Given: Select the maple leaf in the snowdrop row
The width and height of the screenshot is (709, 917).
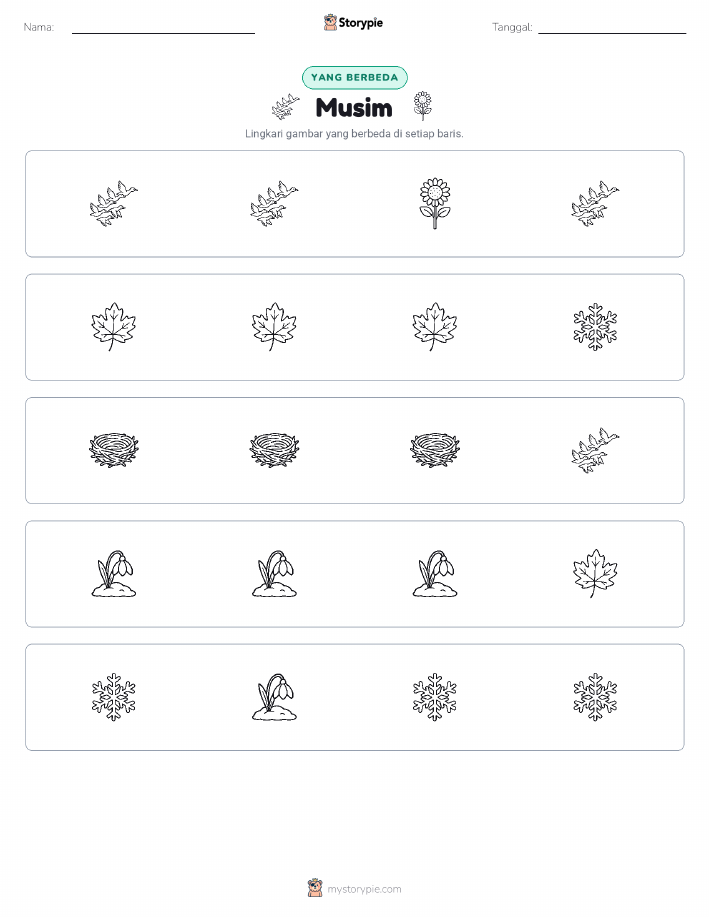Looking at the screenshot, I should pyautogui.click(x=595, y=573).
